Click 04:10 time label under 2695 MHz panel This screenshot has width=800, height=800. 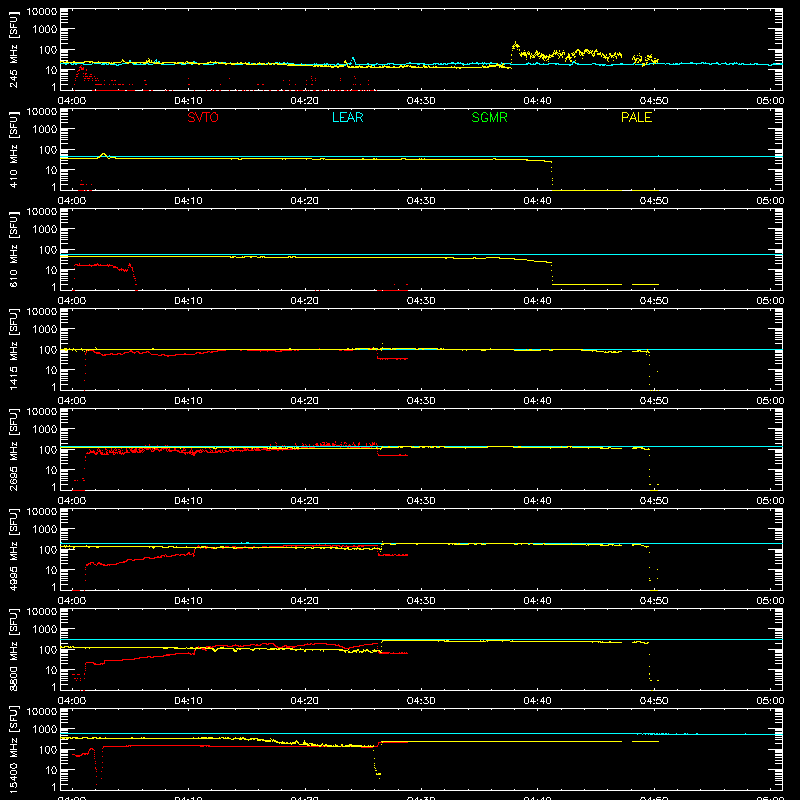click(188, 501)
